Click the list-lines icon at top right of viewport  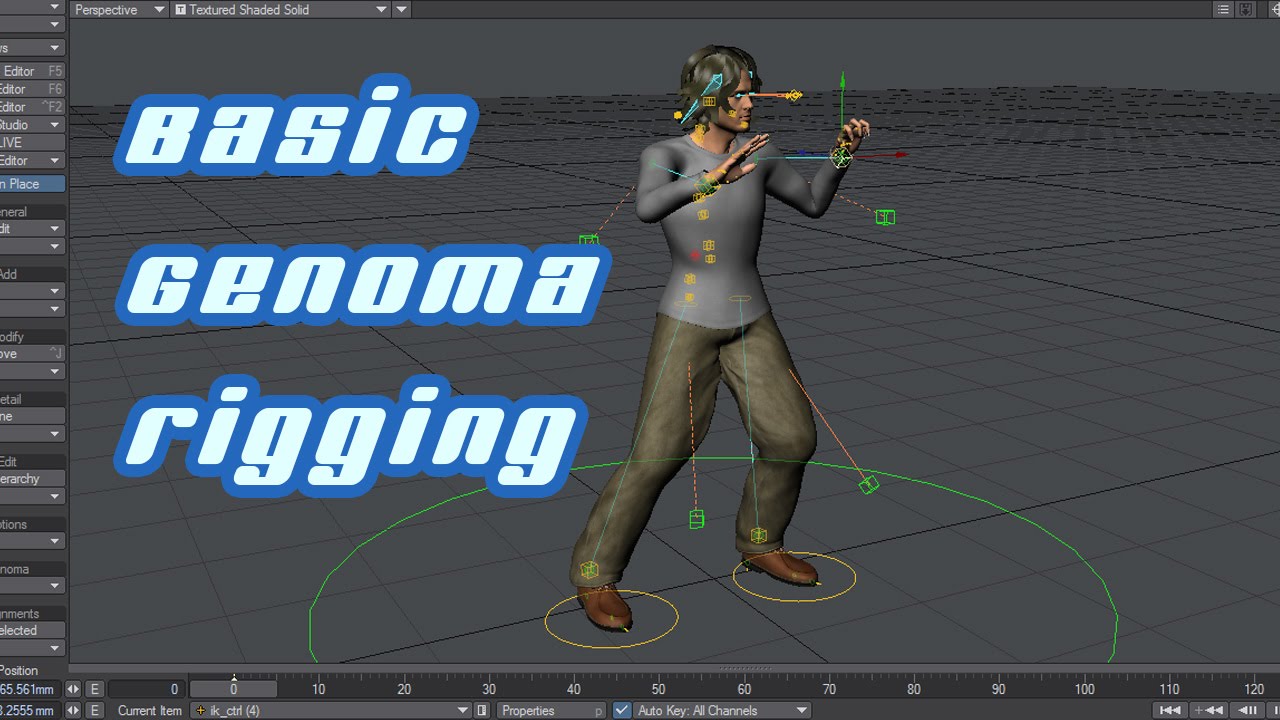pyautogui.click(x=1223, y=10)
